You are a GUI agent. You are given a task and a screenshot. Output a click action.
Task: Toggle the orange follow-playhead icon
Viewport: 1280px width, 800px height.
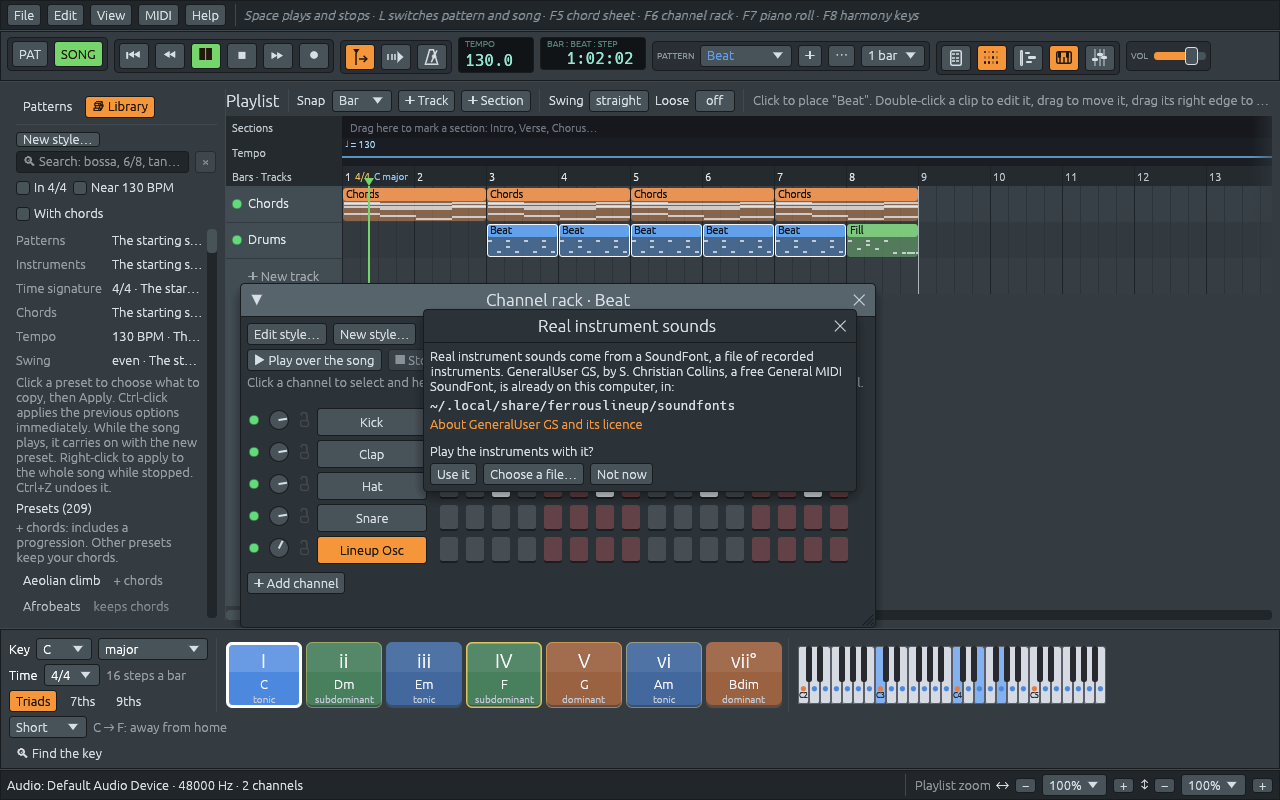(360, 57)
